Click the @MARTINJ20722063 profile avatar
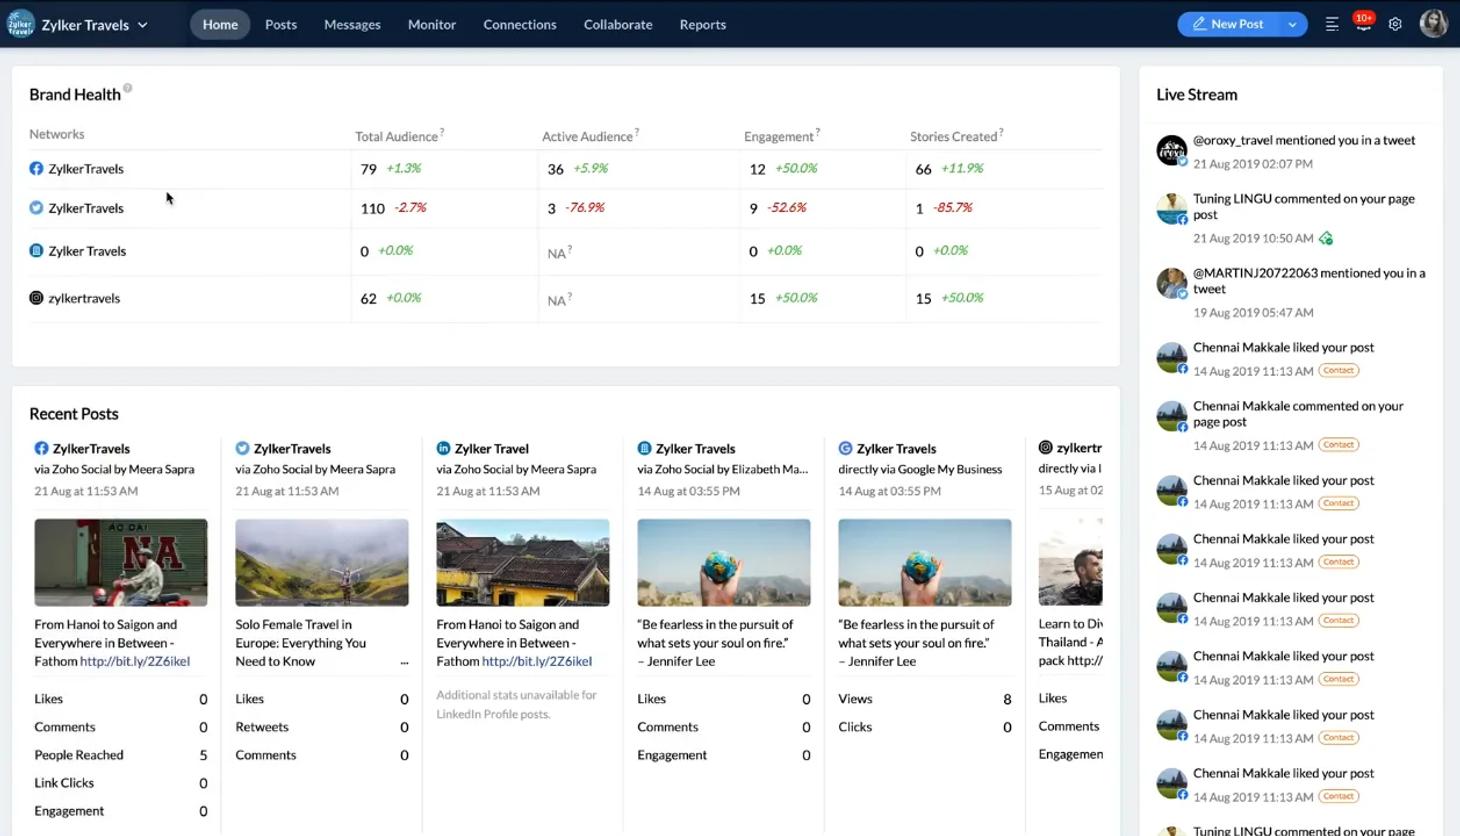The image size is (1460, 836). coord(1171,283)
